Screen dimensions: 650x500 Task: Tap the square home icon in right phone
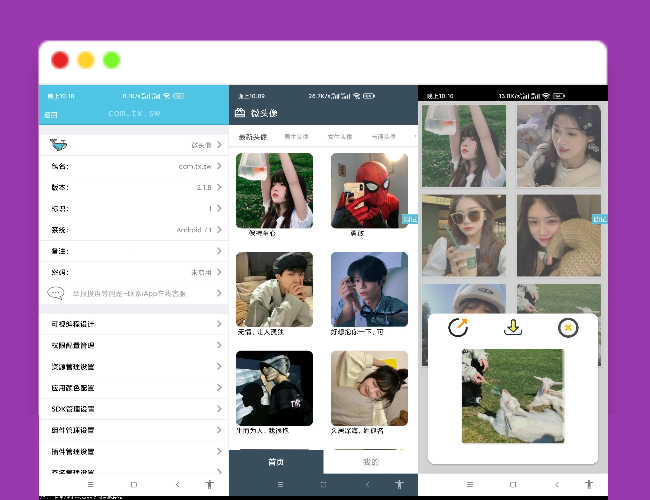tap(513, 484)
